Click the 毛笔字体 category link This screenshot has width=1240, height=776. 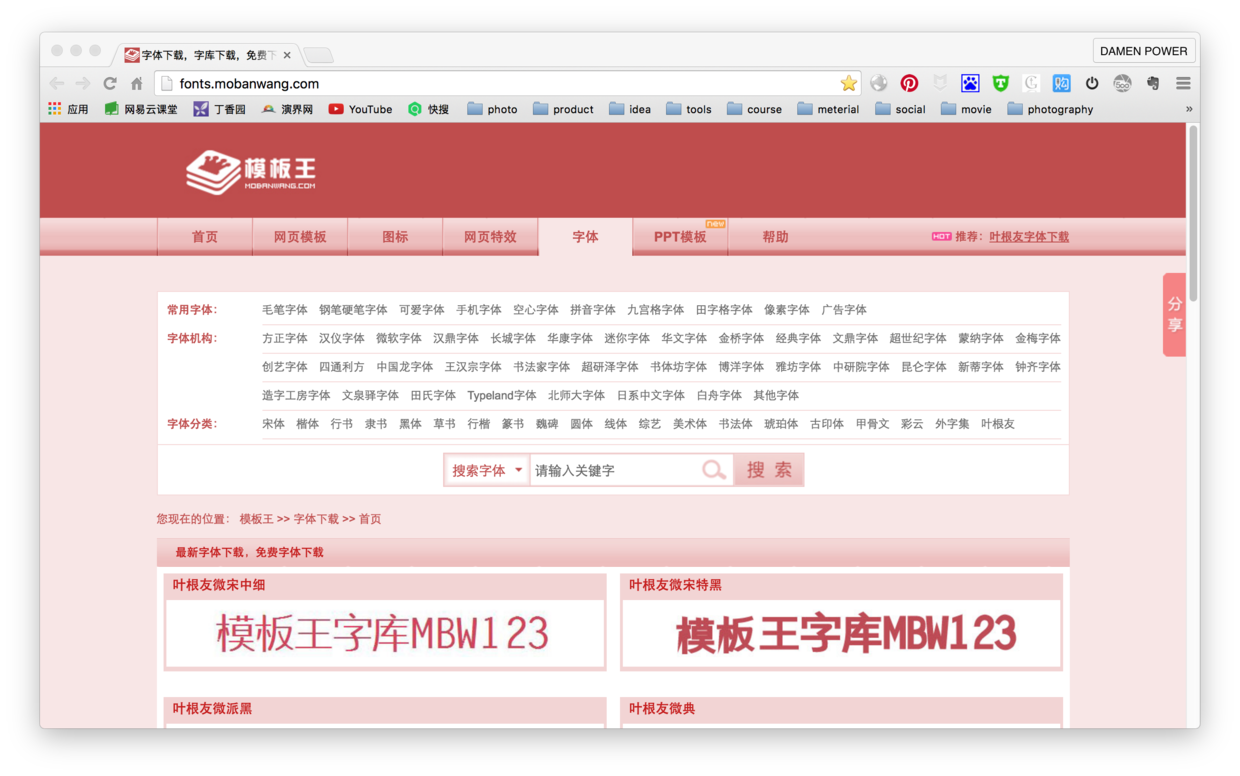click(285, 310)
